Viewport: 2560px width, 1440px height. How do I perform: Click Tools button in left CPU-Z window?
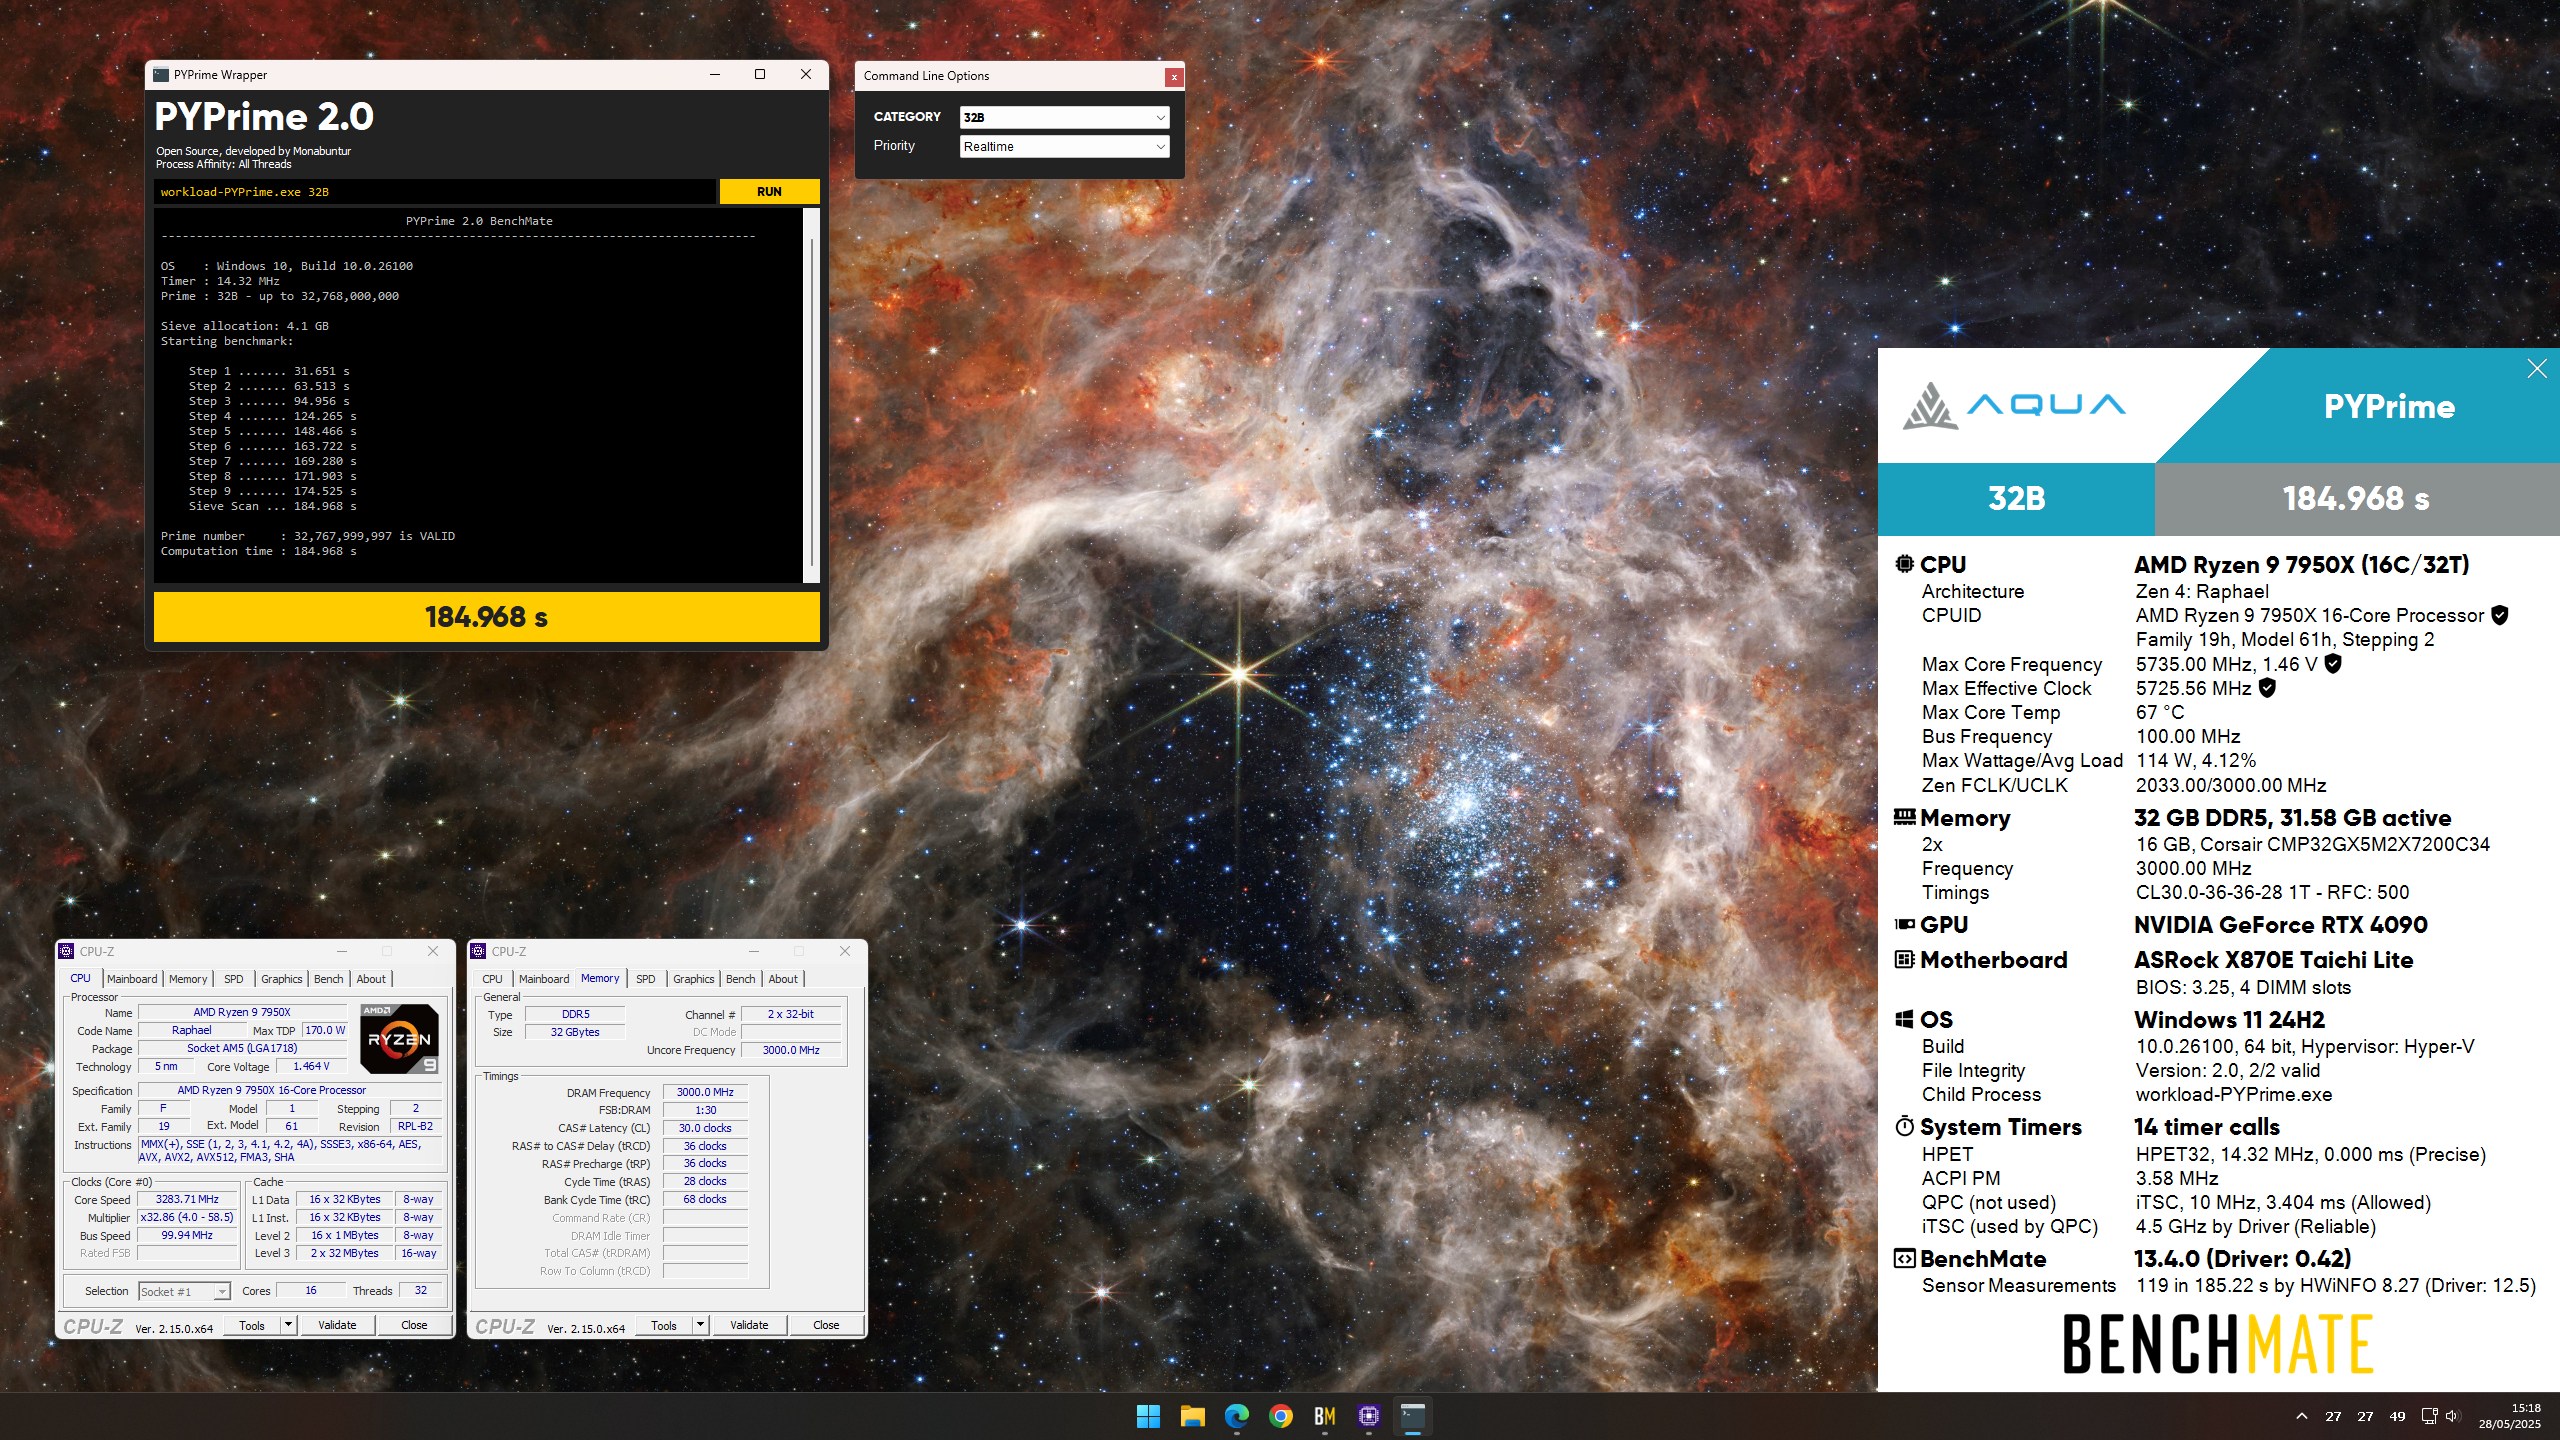[x=252, y=1325]
